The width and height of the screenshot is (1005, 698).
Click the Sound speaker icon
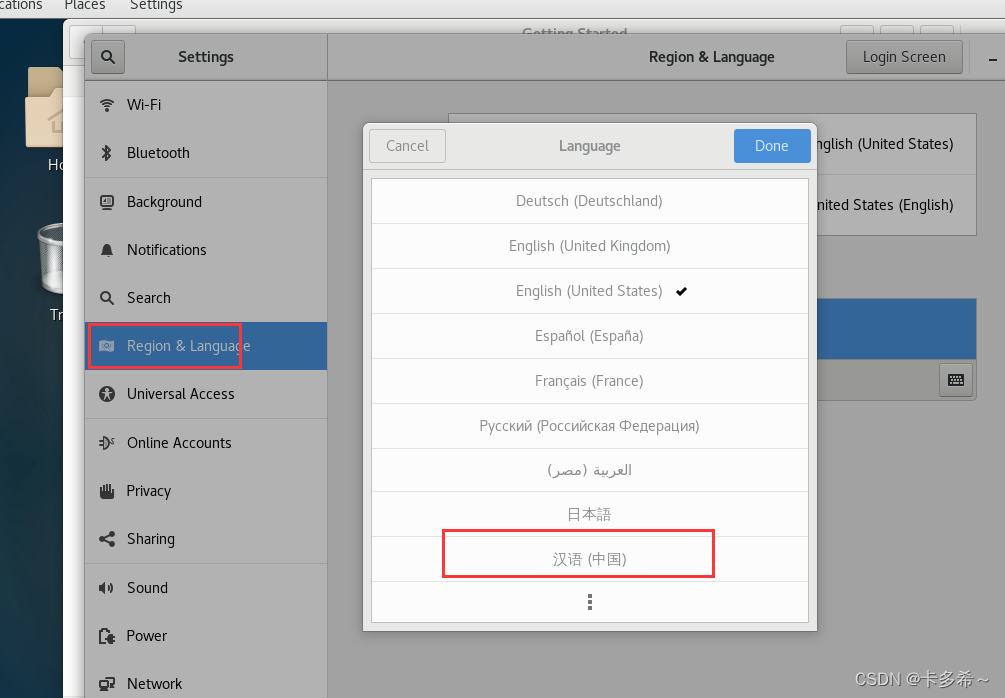pyautogui.click(x=106, y=588)
